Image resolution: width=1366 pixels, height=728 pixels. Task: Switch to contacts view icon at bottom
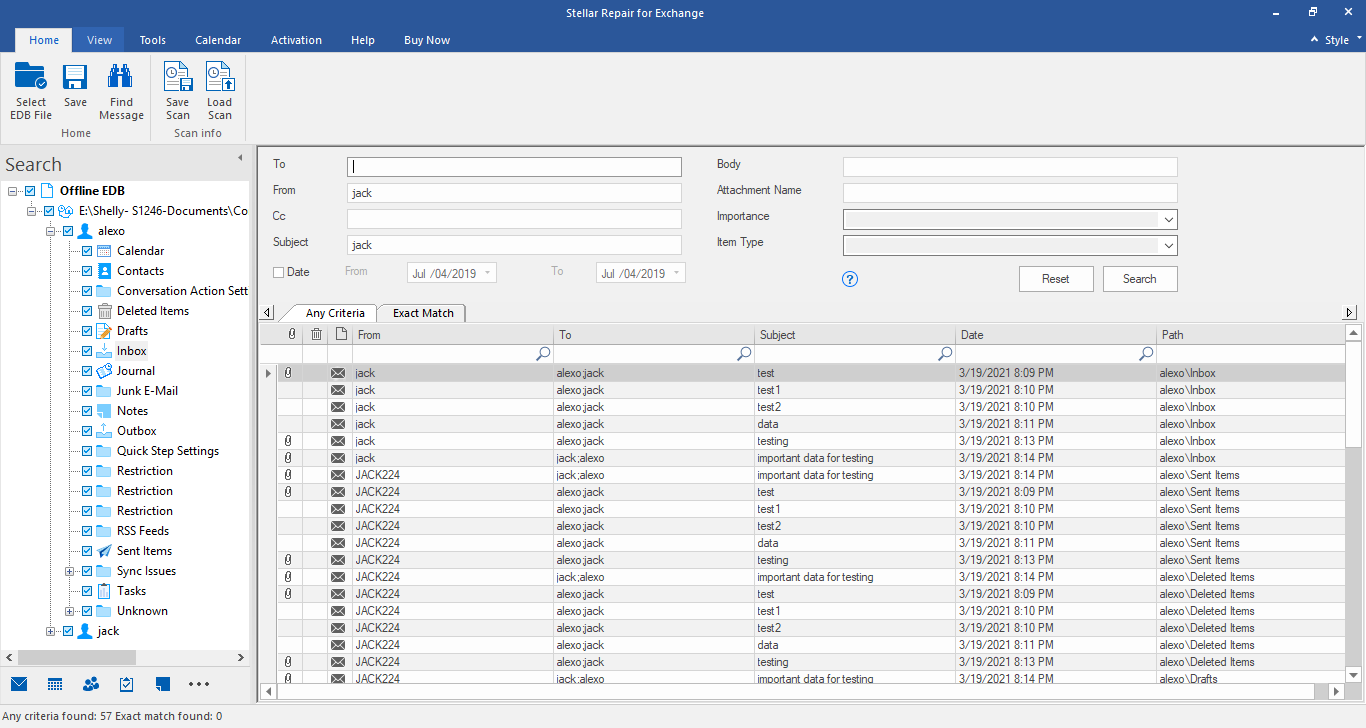click(91, 684)
